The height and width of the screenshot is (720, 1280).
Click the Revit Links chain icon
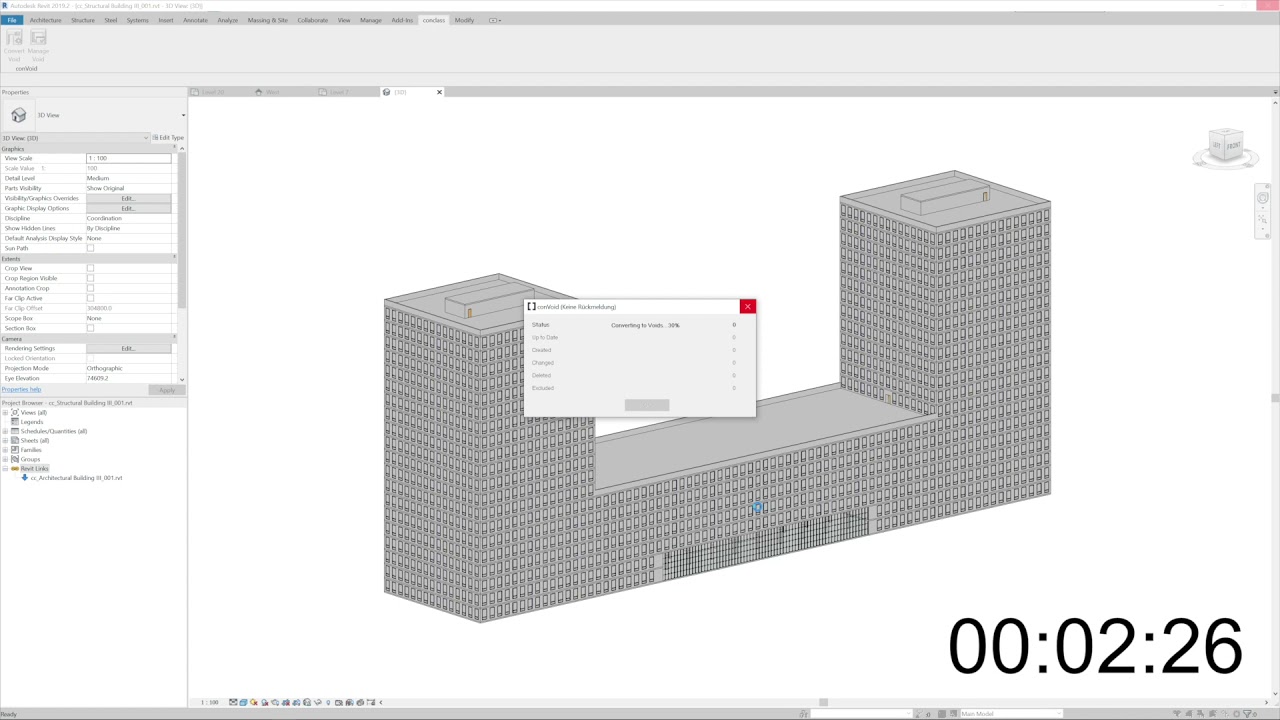[15, 468]
